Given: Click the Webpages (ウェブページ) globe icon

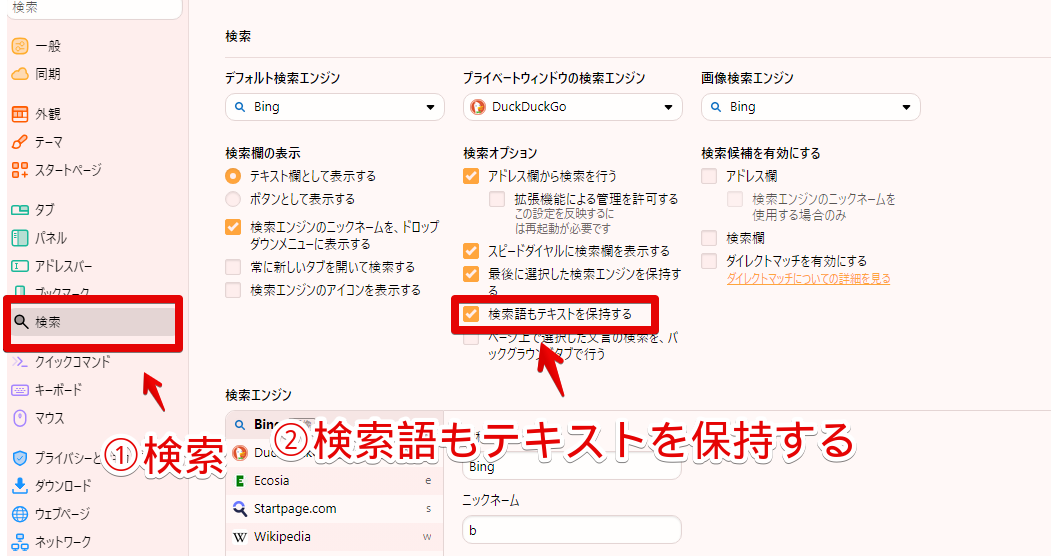Looking at the screenshot, I should 20,514.
